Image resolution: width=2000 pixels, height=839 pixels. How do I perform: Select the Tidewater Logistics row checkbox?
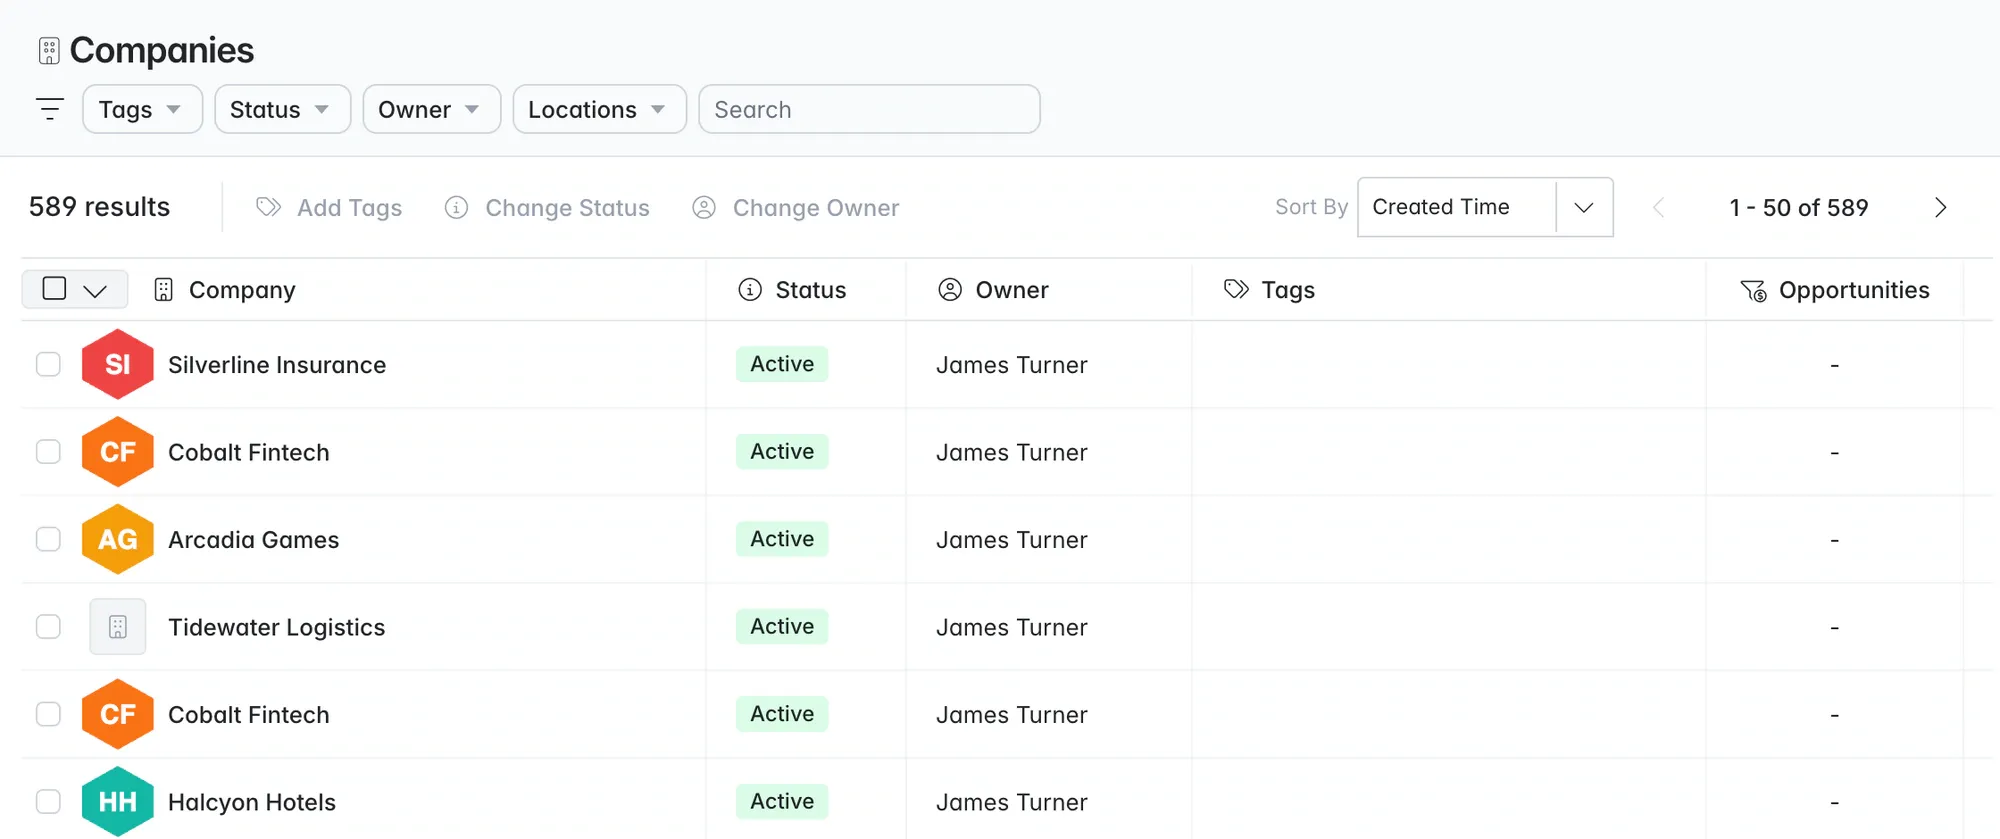[x=48, y=627]
